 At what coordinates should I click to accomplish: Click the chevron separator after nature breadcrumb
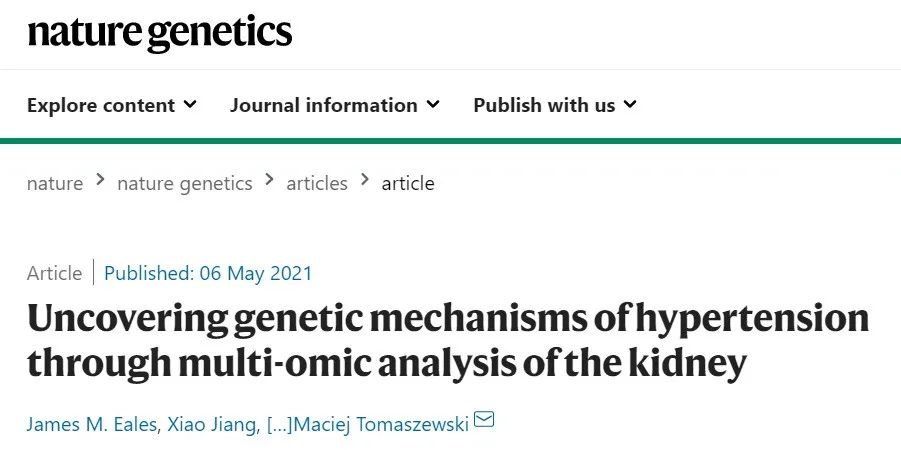pos(101,180)
